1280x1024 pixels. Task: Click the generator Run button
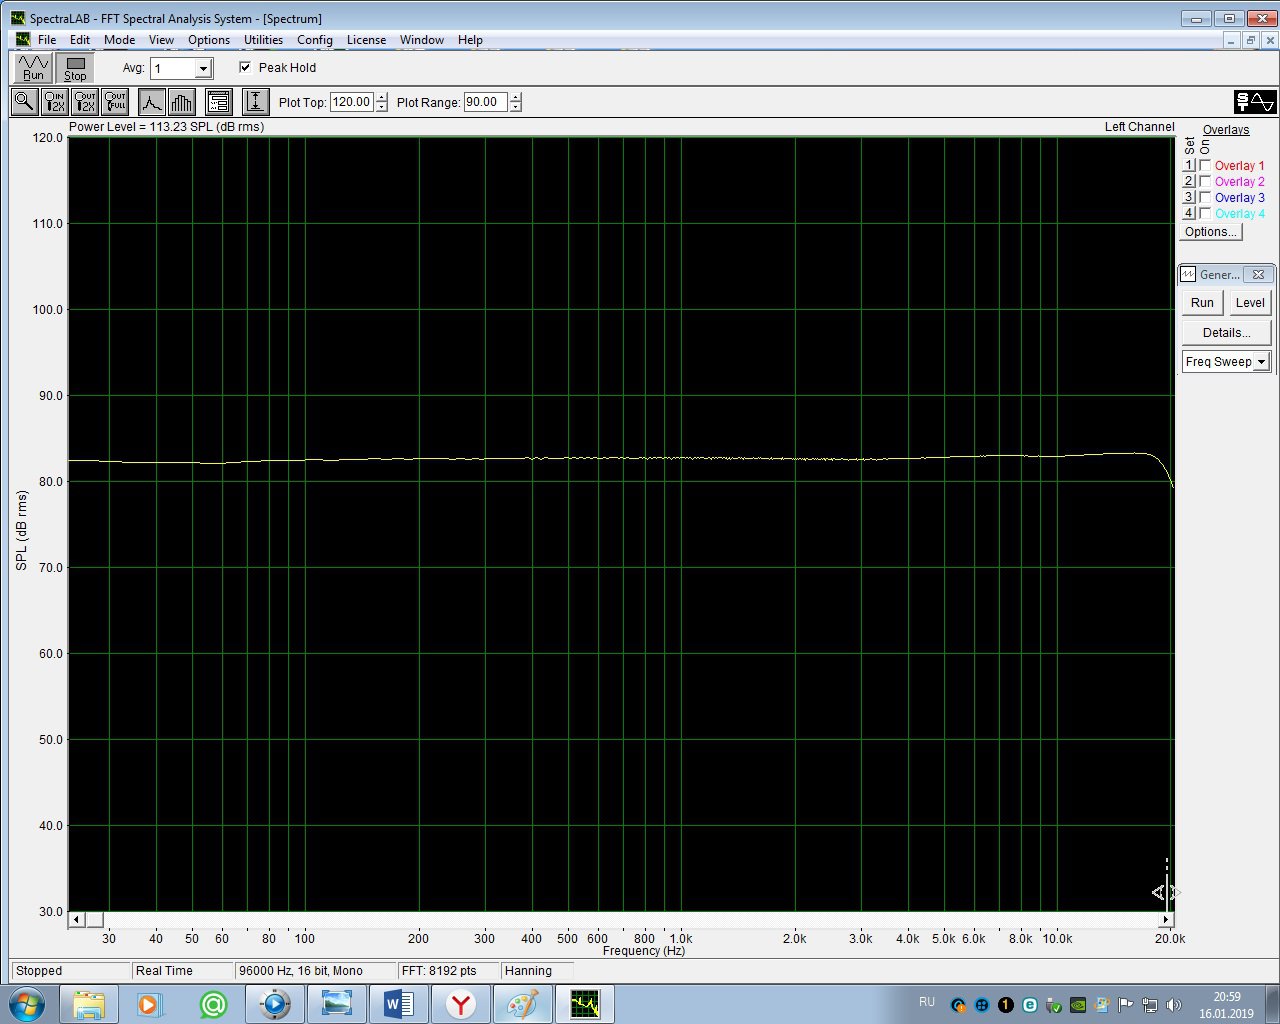tap(1202, 303)
